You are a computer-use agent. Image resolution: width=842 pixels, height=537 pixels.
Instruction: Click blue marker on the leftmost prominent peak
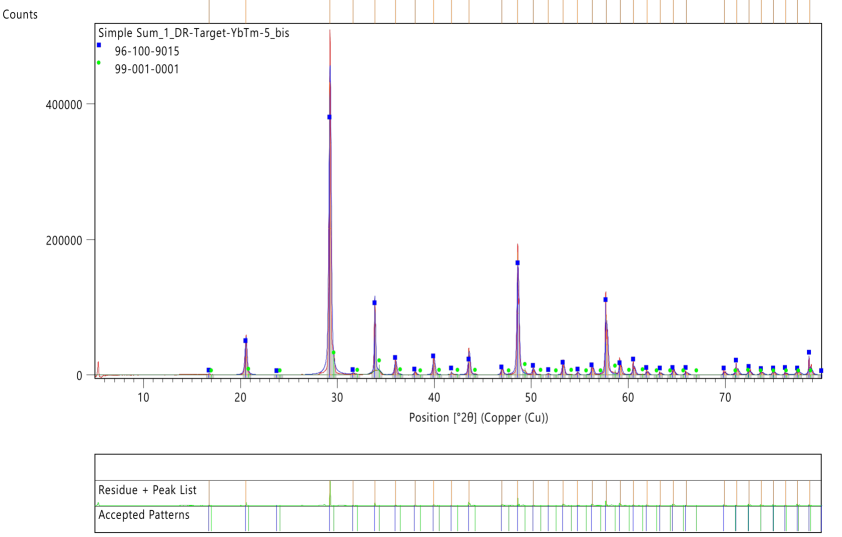coord(246,340)
